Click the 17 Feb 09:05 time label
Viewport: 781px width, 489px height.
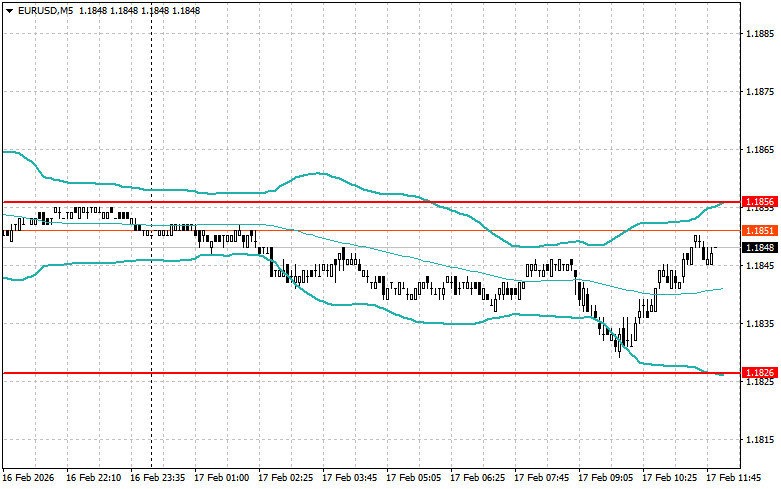(605, 478)
